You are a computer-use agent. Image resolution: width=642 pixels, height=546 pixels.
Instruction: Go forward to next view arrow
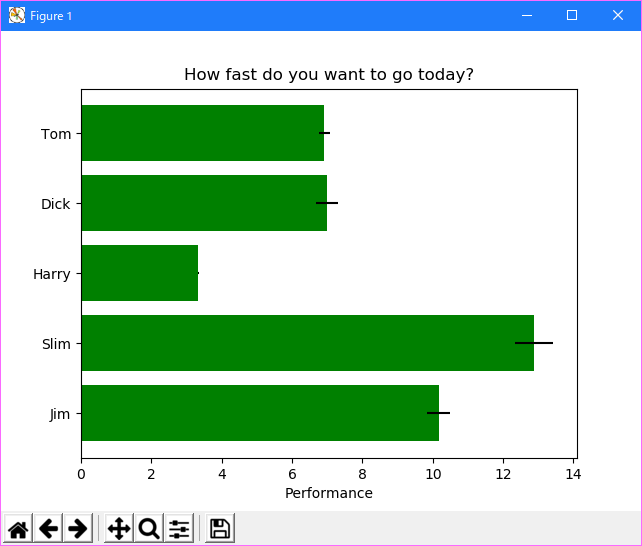pyautogui.click(x=78, y=528)
